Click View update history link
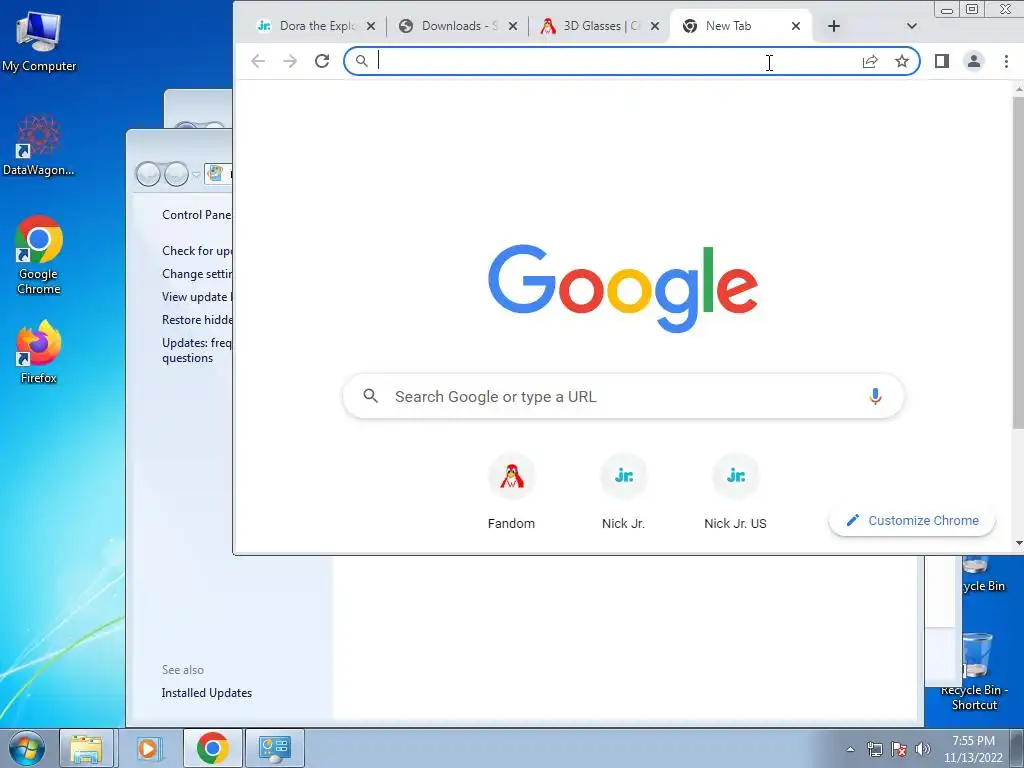The image size is (1024, 768). [197, 296]
